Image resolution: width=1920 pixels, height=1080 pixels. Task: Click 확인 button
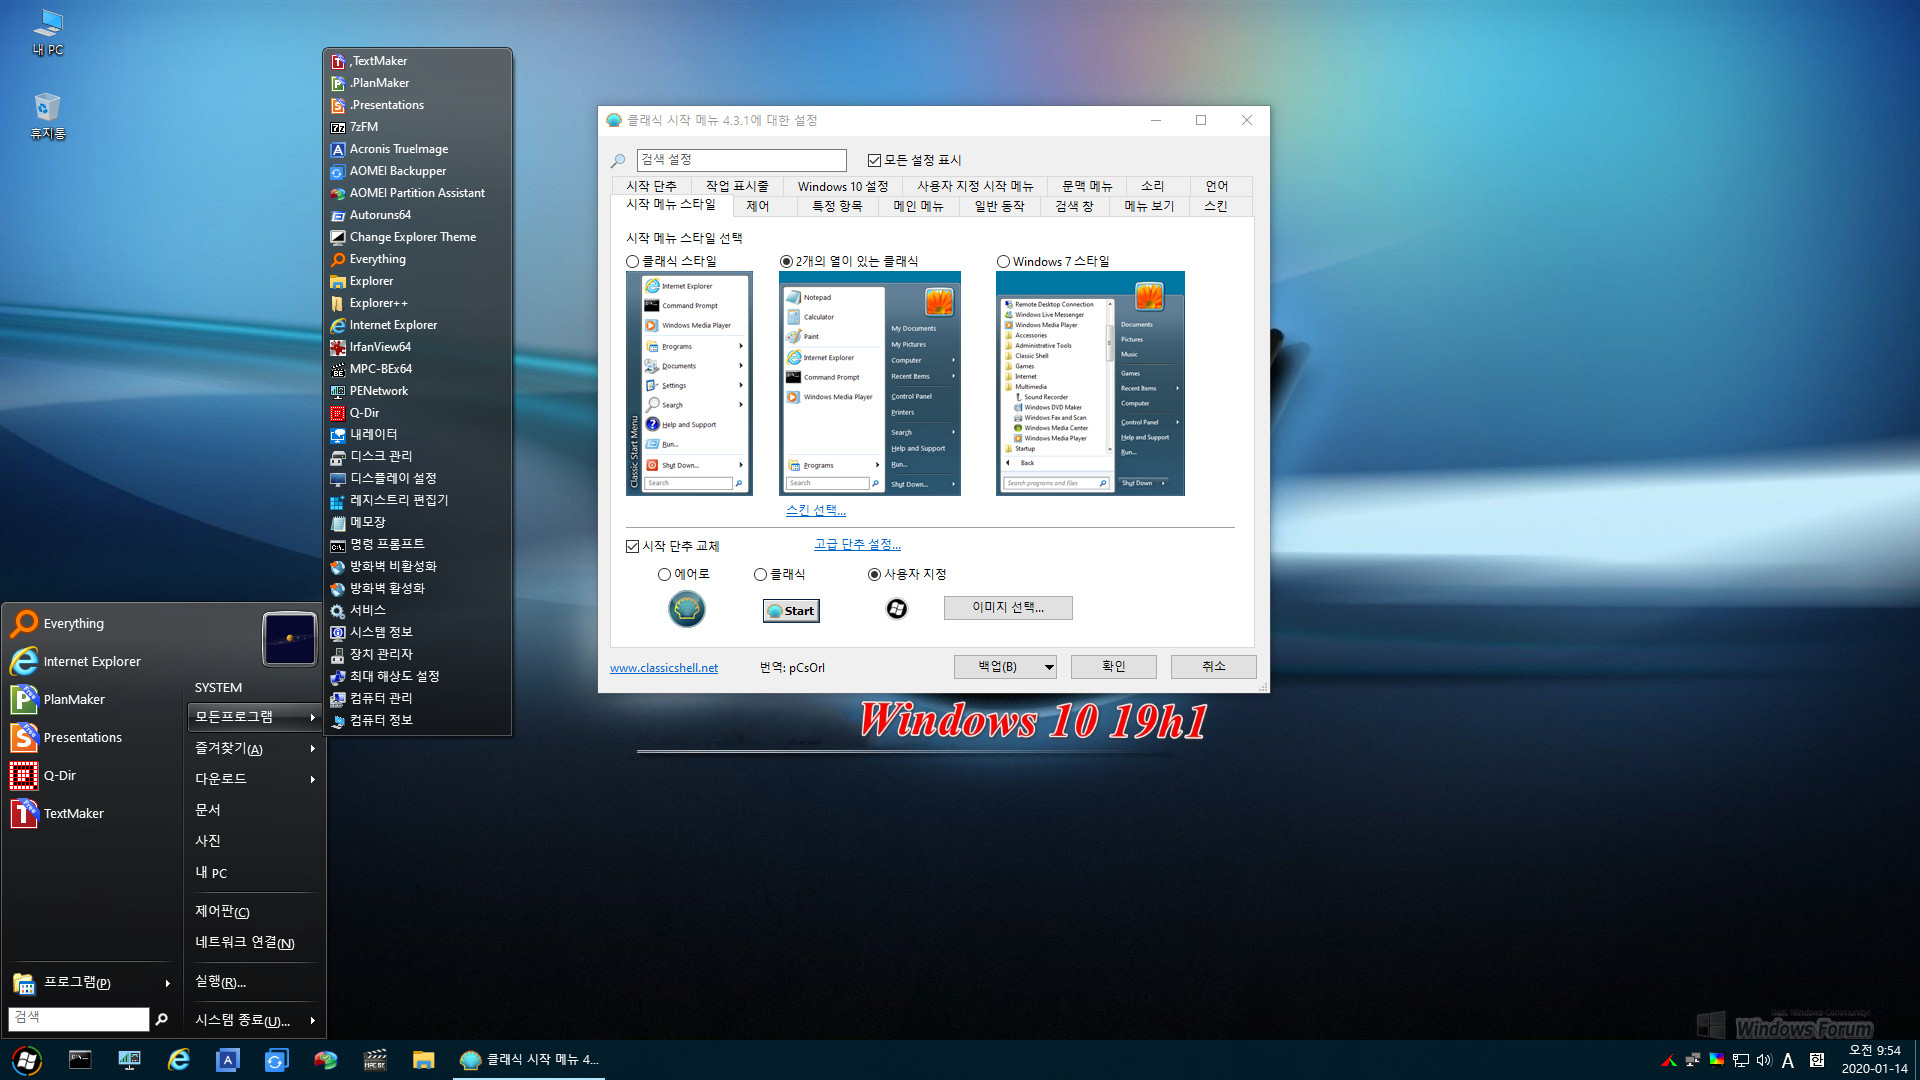coord(1113,667)
